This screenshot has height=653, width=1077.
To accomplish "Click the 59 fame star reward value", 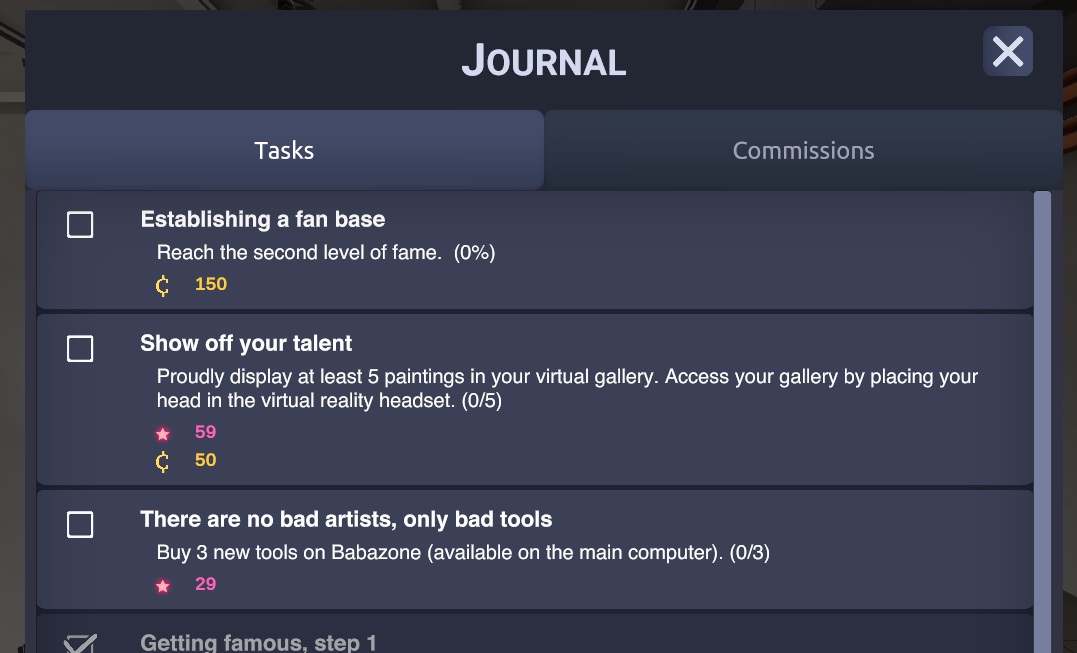I will click(205, 432).
